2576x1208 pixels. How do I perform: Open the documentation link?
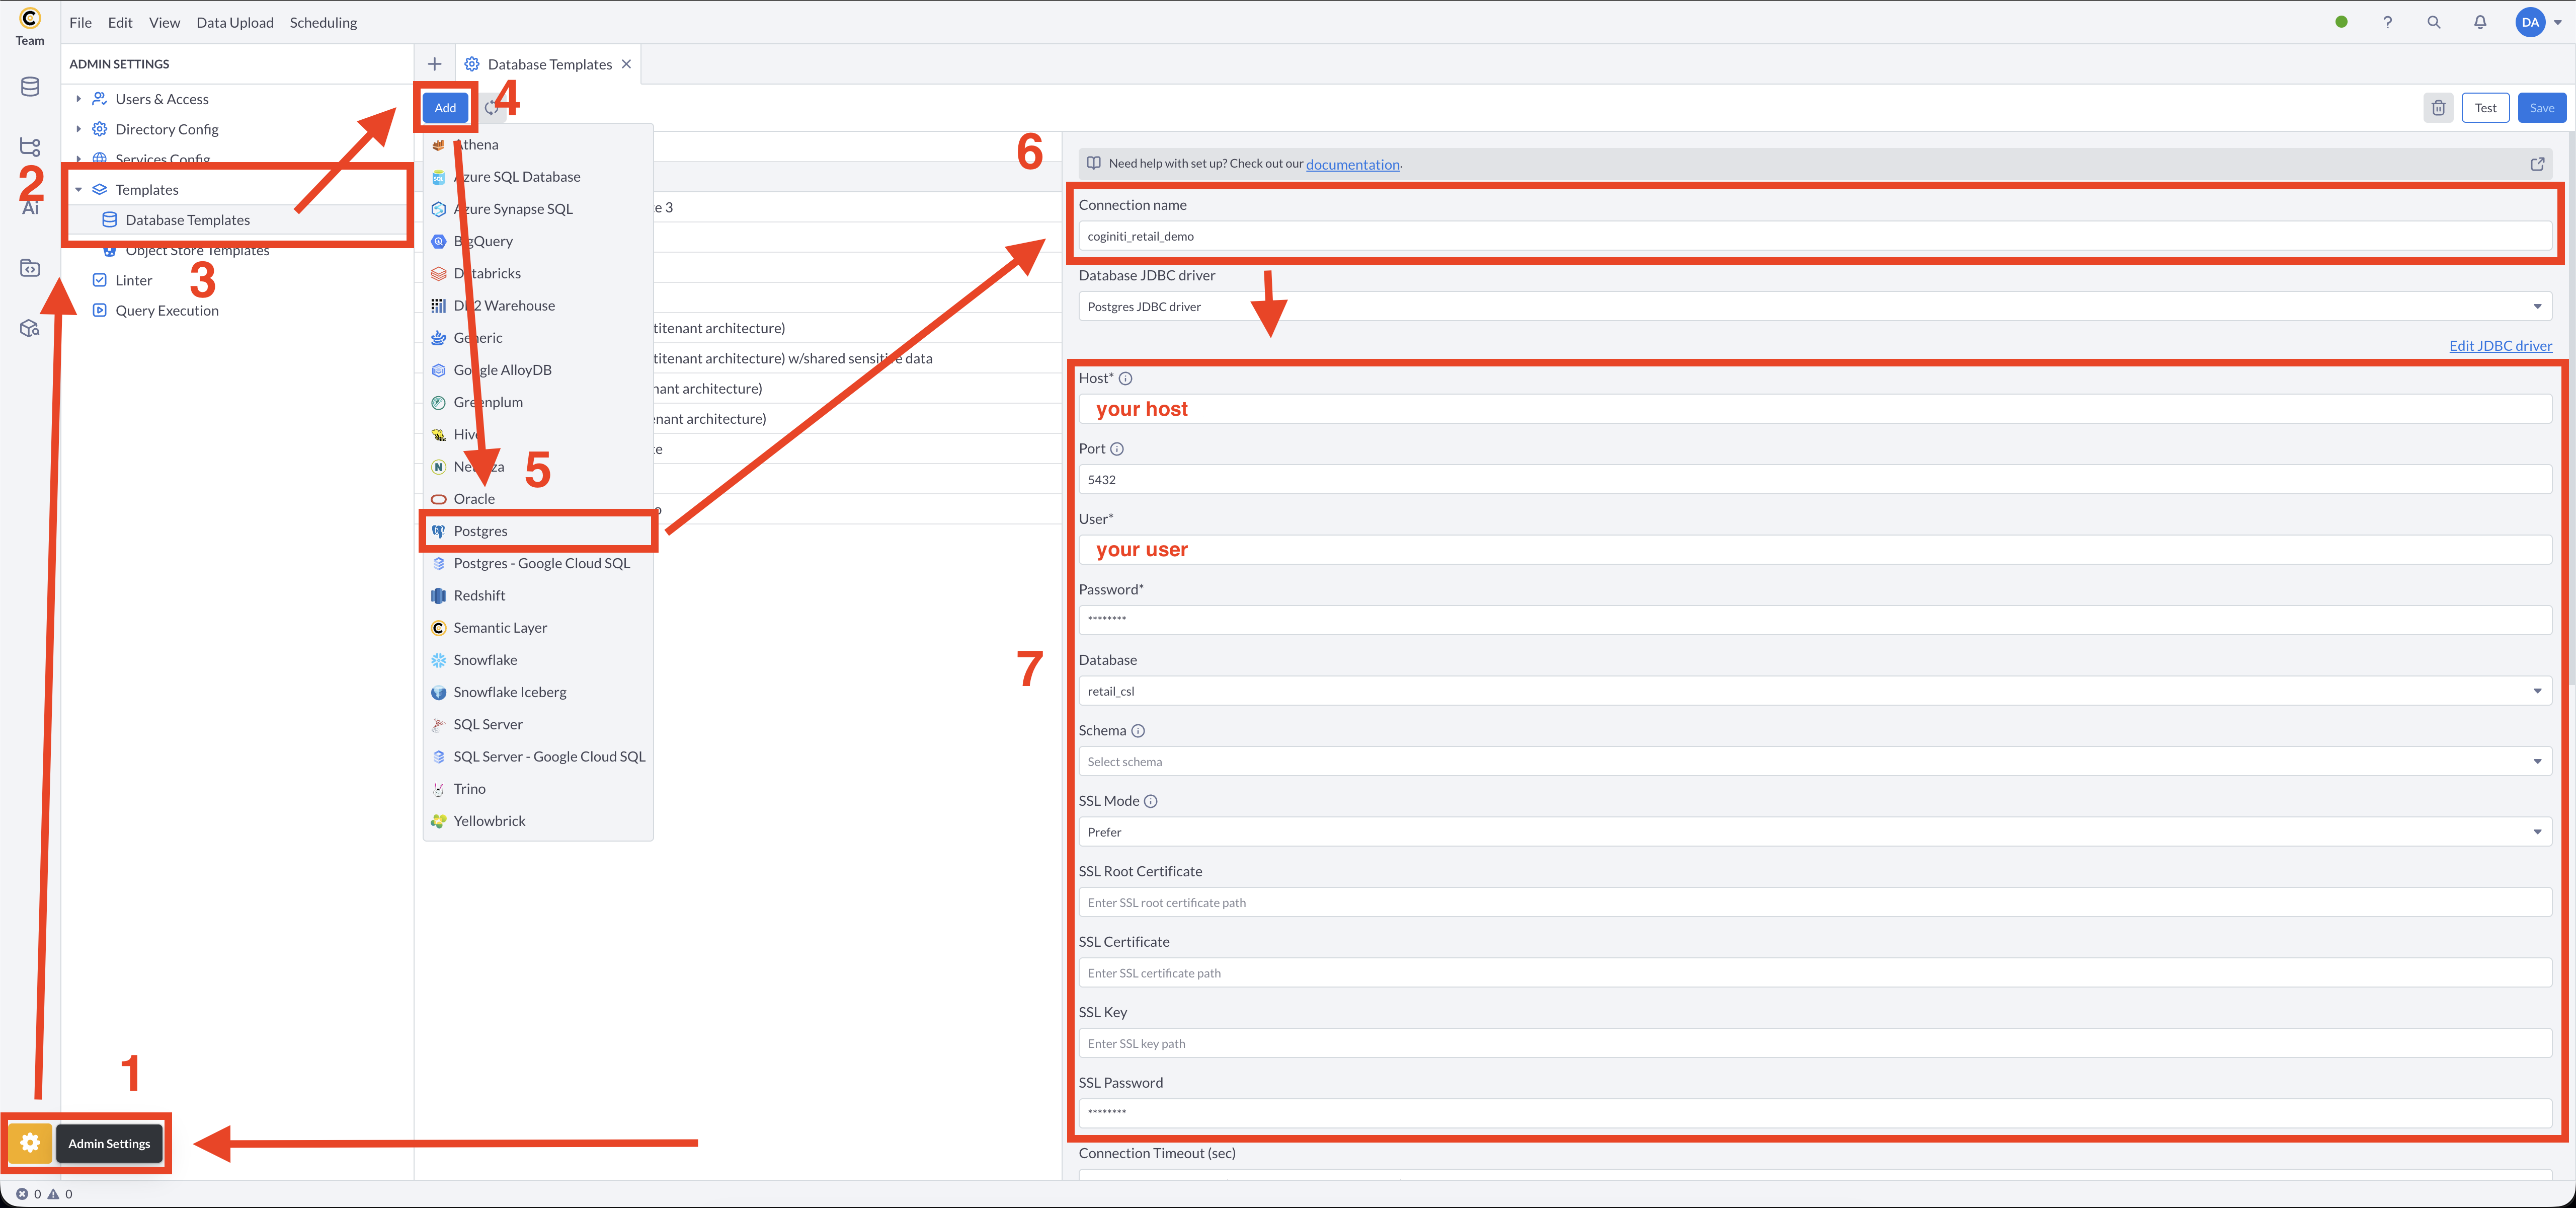click(x=1352, y=164)
